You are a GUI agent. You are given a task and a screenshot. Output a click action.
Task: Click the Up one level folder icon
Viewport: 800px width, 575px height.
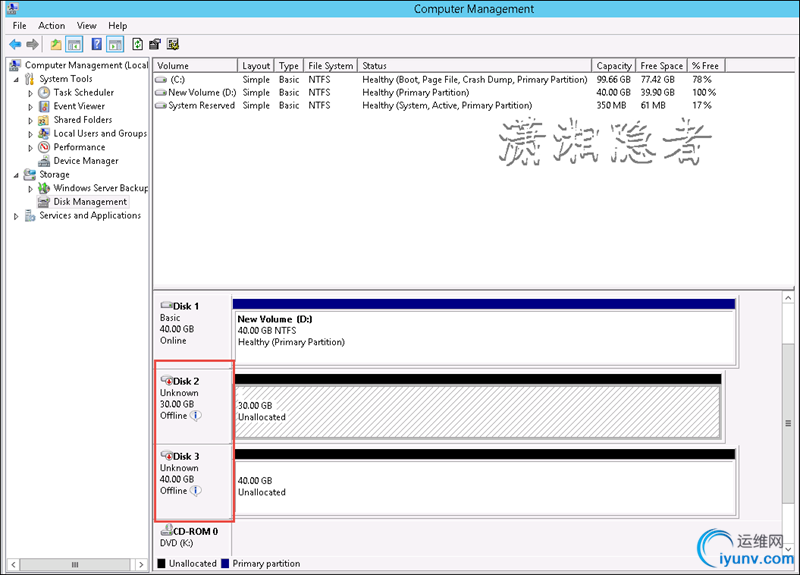[56, 44]
